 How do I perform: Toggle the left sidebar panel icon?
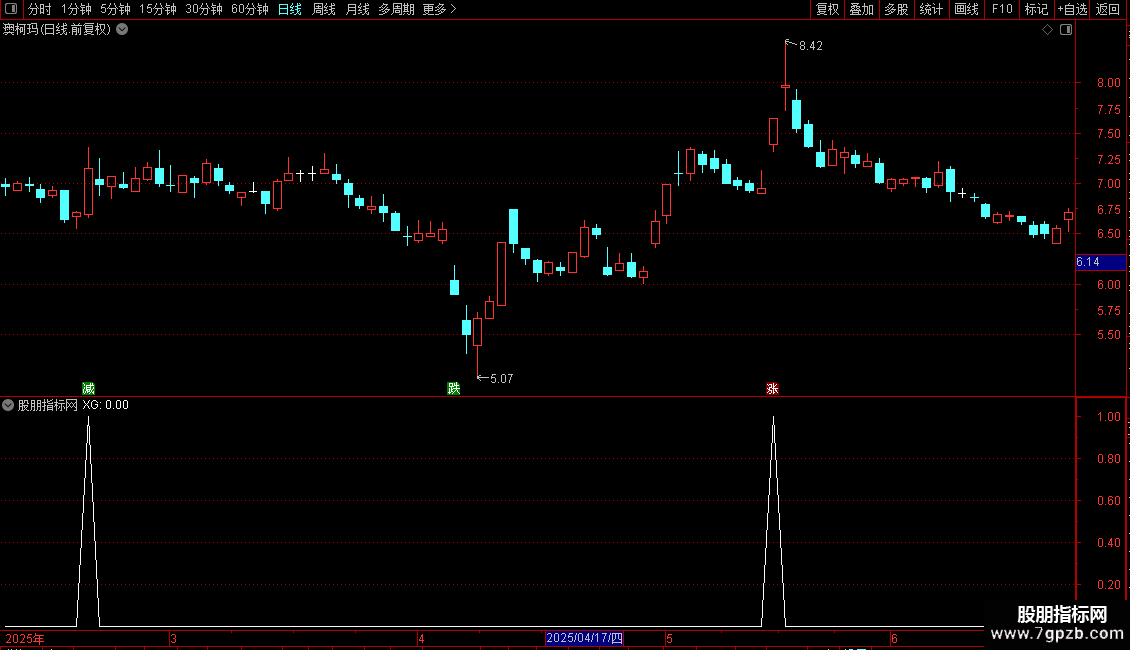(11, 9)
